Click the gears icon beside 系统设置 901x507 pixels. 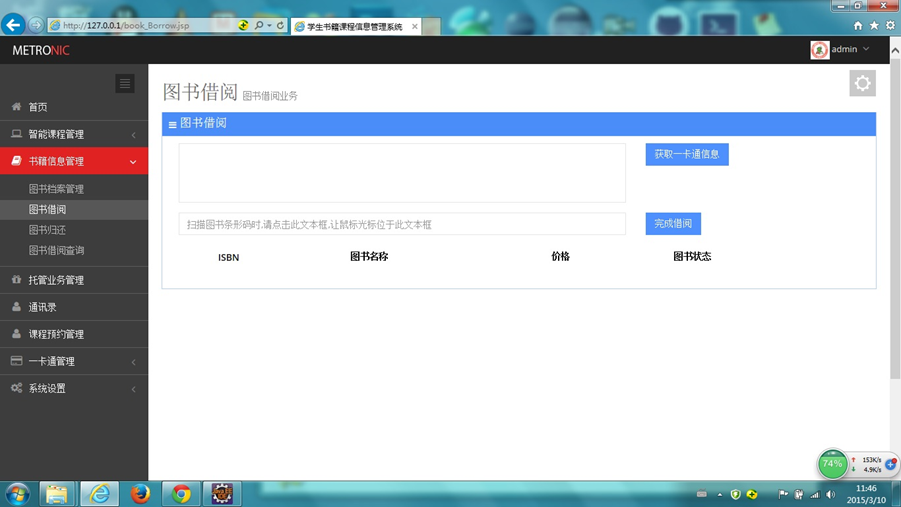point(16,387)
